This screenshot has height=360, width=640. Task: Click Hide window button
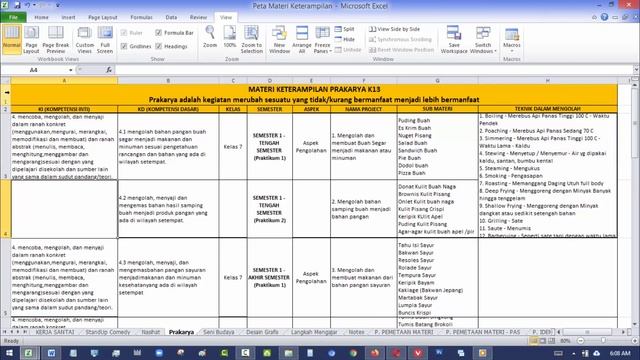coord(344,39)
